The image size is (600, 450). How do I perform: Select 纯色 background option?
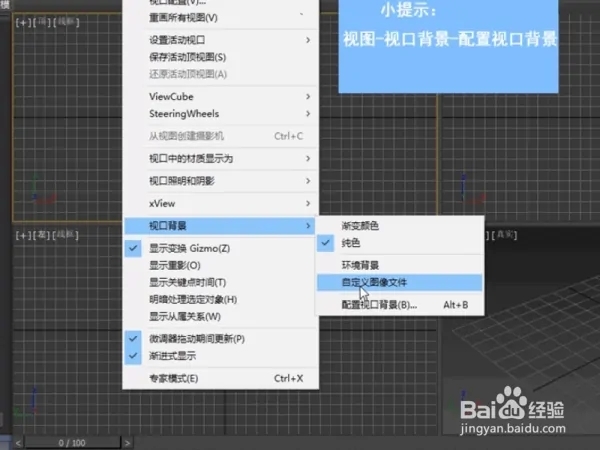(x=399, y=243)
